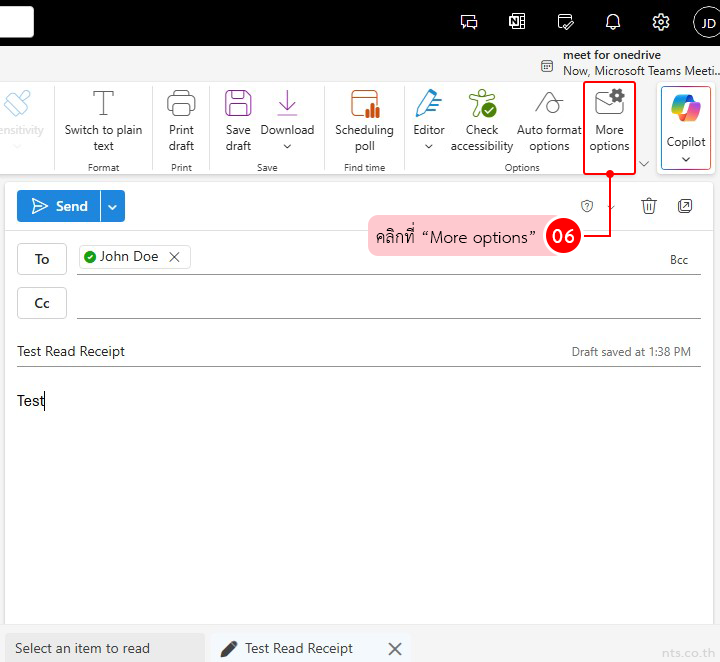Open Auto format options

coord(549,121)
